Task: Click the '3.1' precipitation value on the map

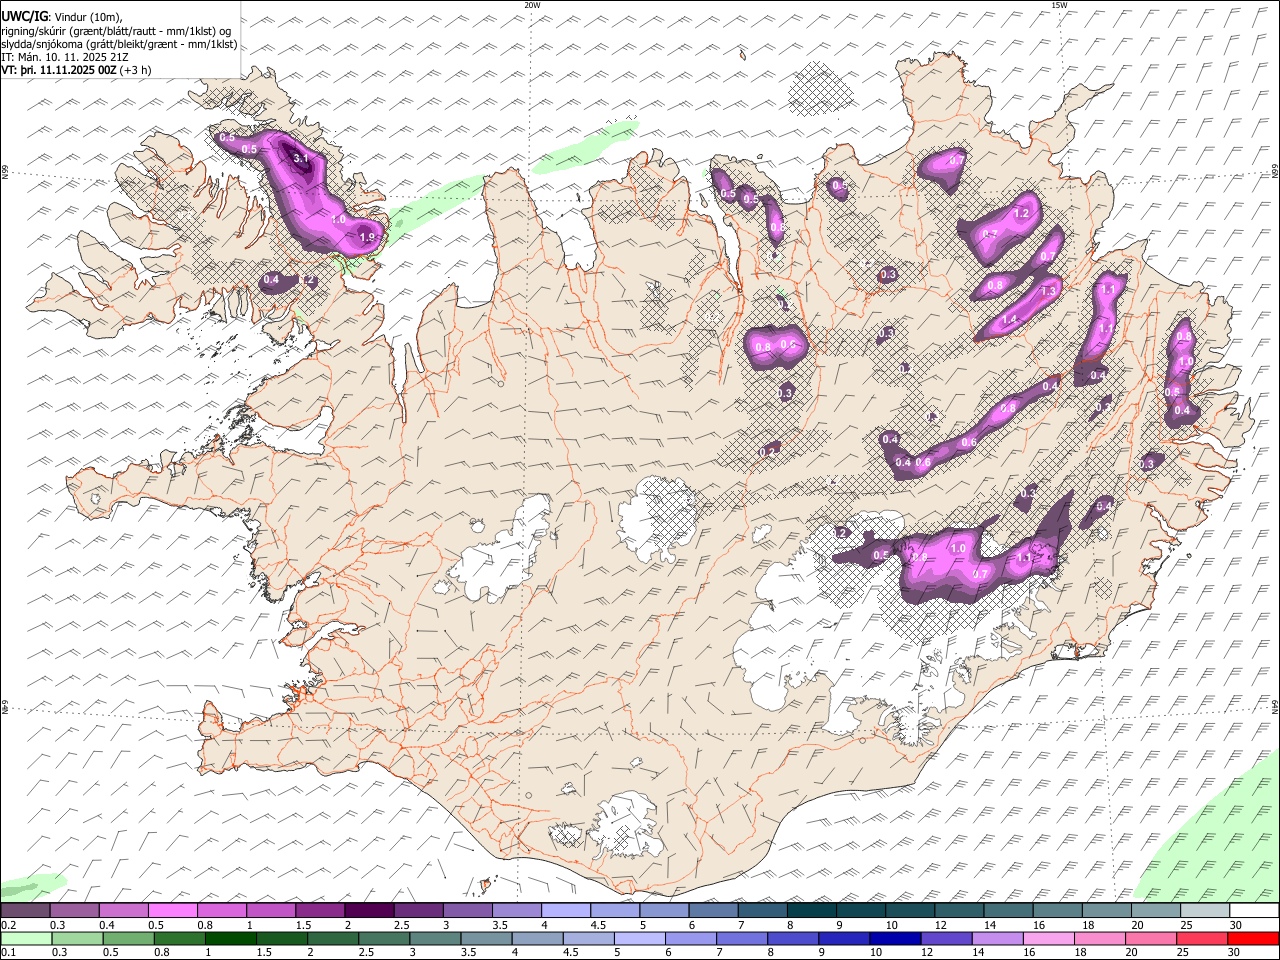Action: click(x=301, y=158)
